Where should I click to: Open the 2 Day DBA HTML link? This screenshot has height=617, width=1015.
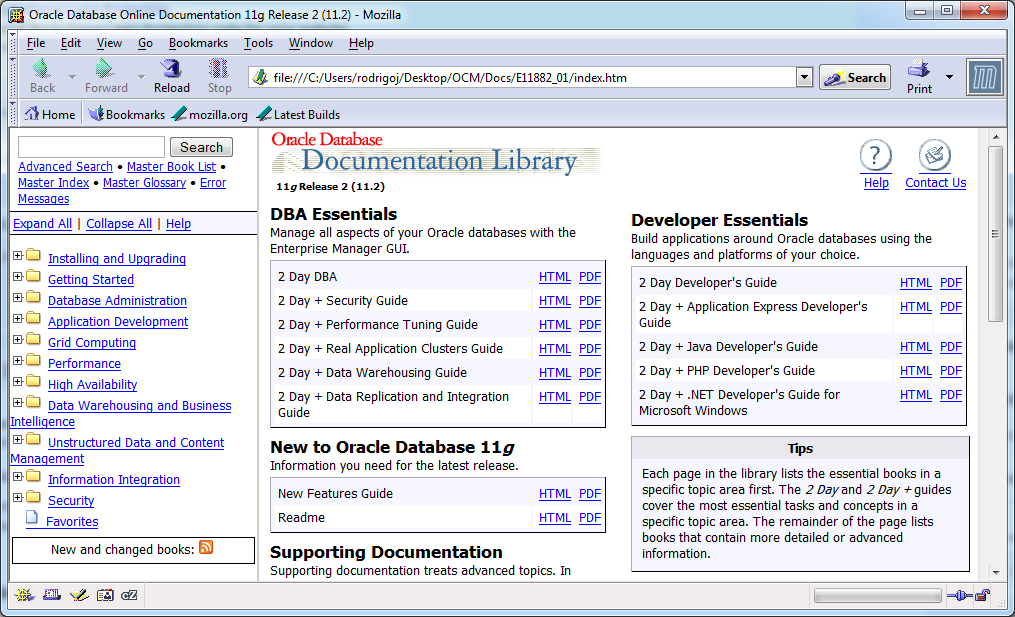(555, 277)
